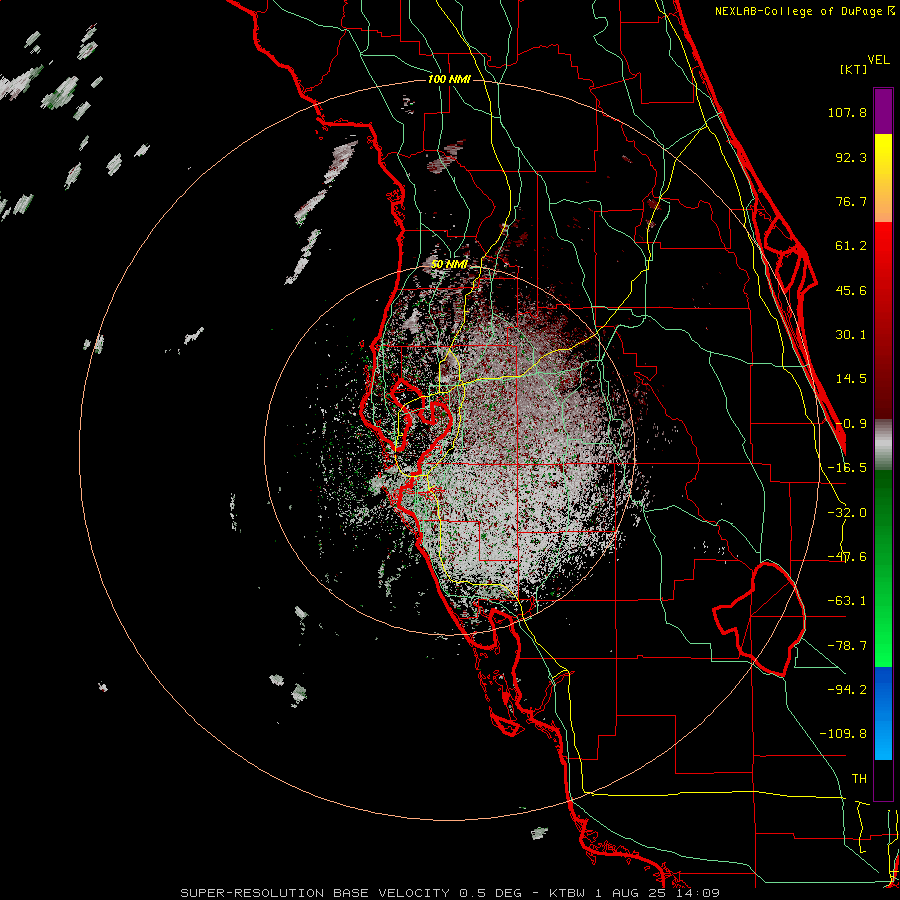
Task: Click the [KT] units label
Action: tap(853, 69)
